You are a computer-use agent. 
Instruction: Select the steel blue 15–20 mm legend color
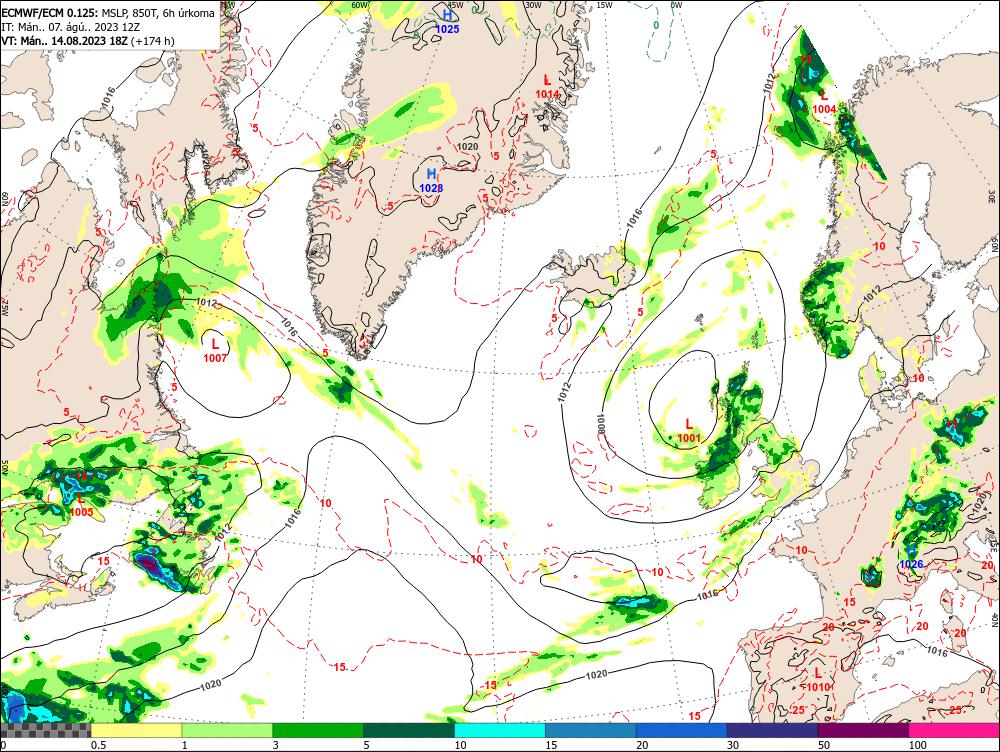591,730
